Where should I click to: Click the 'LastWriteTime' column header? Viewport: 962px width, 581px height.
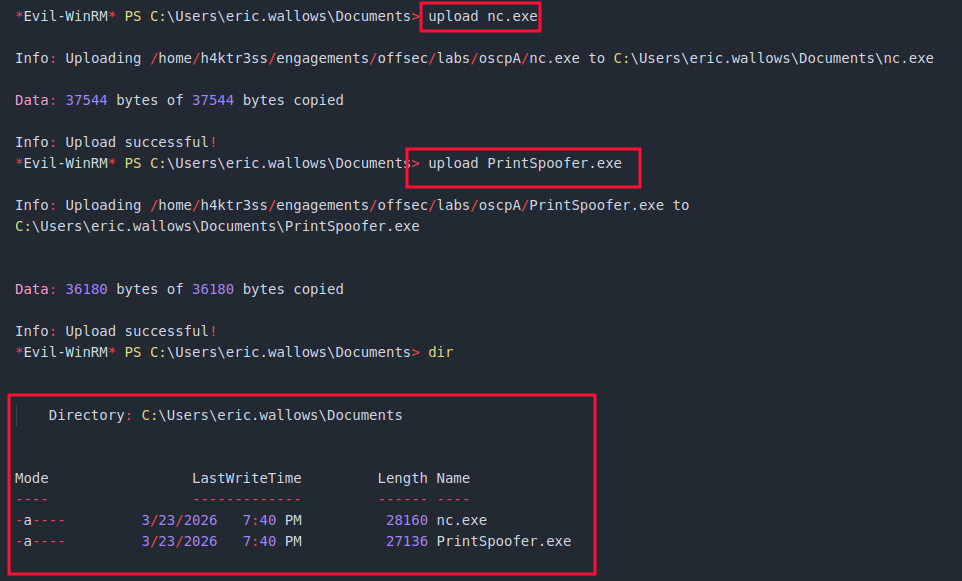point(246,478)
